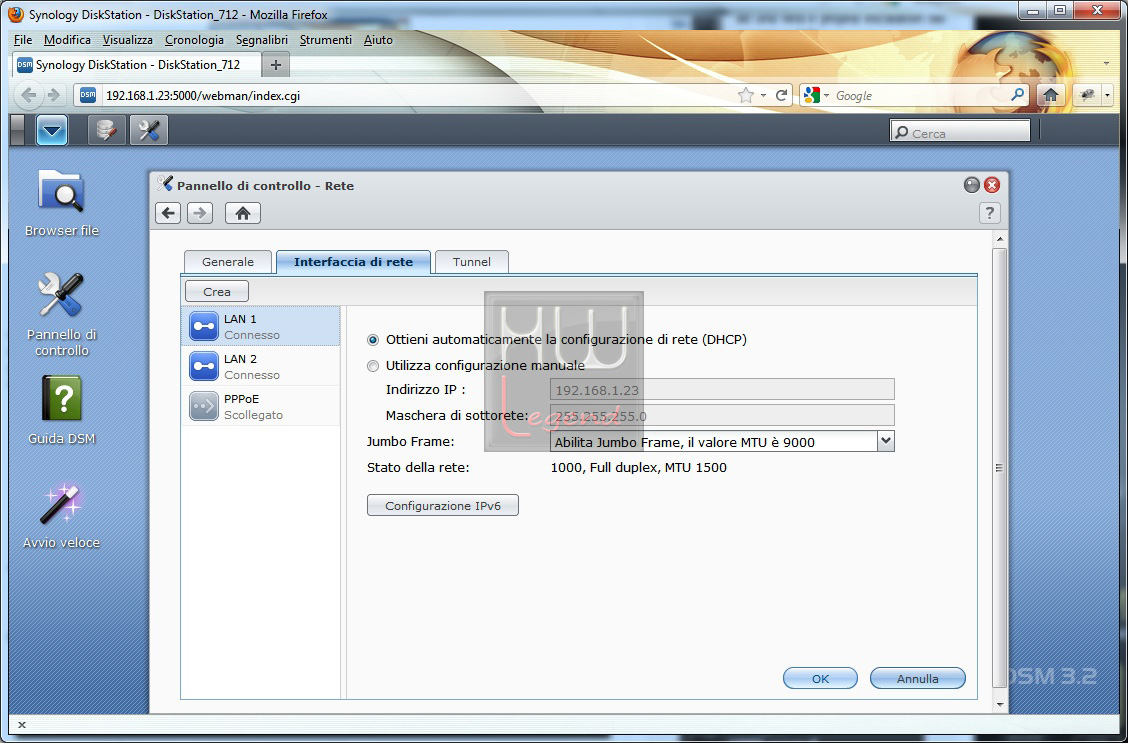Select Utilizza configurazione manuale option
Screen dimensions: 1128x743
(373, 366)
